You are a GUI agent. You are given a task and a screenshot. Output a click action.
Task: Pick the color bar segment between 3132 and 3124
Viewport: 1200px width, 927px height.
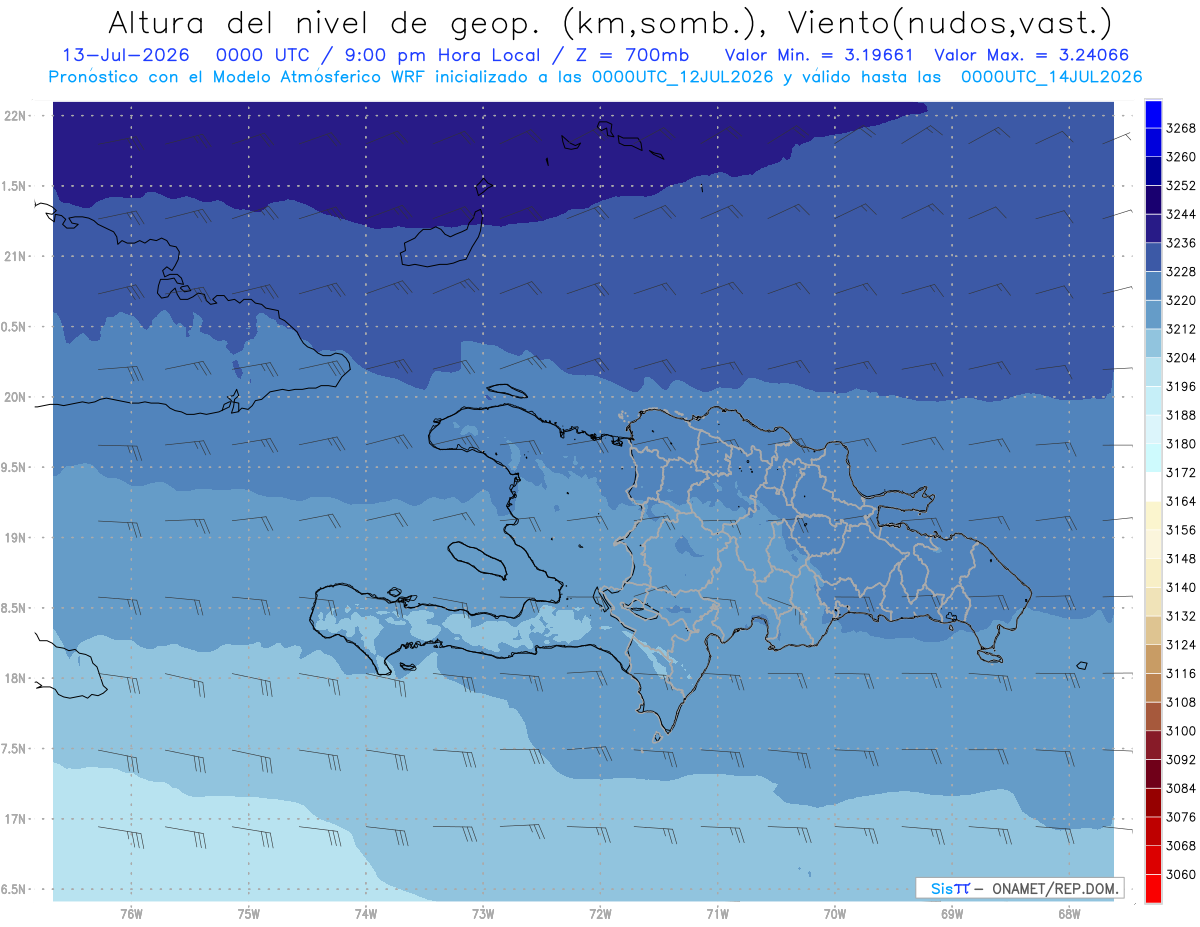pos(1153,630)
